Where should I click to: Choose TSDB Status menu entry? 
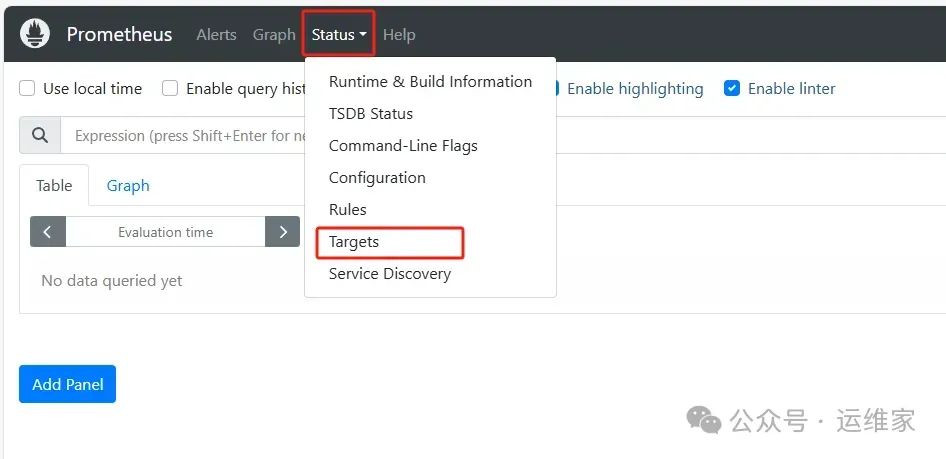pyautogui.click(x=371, y=114)
